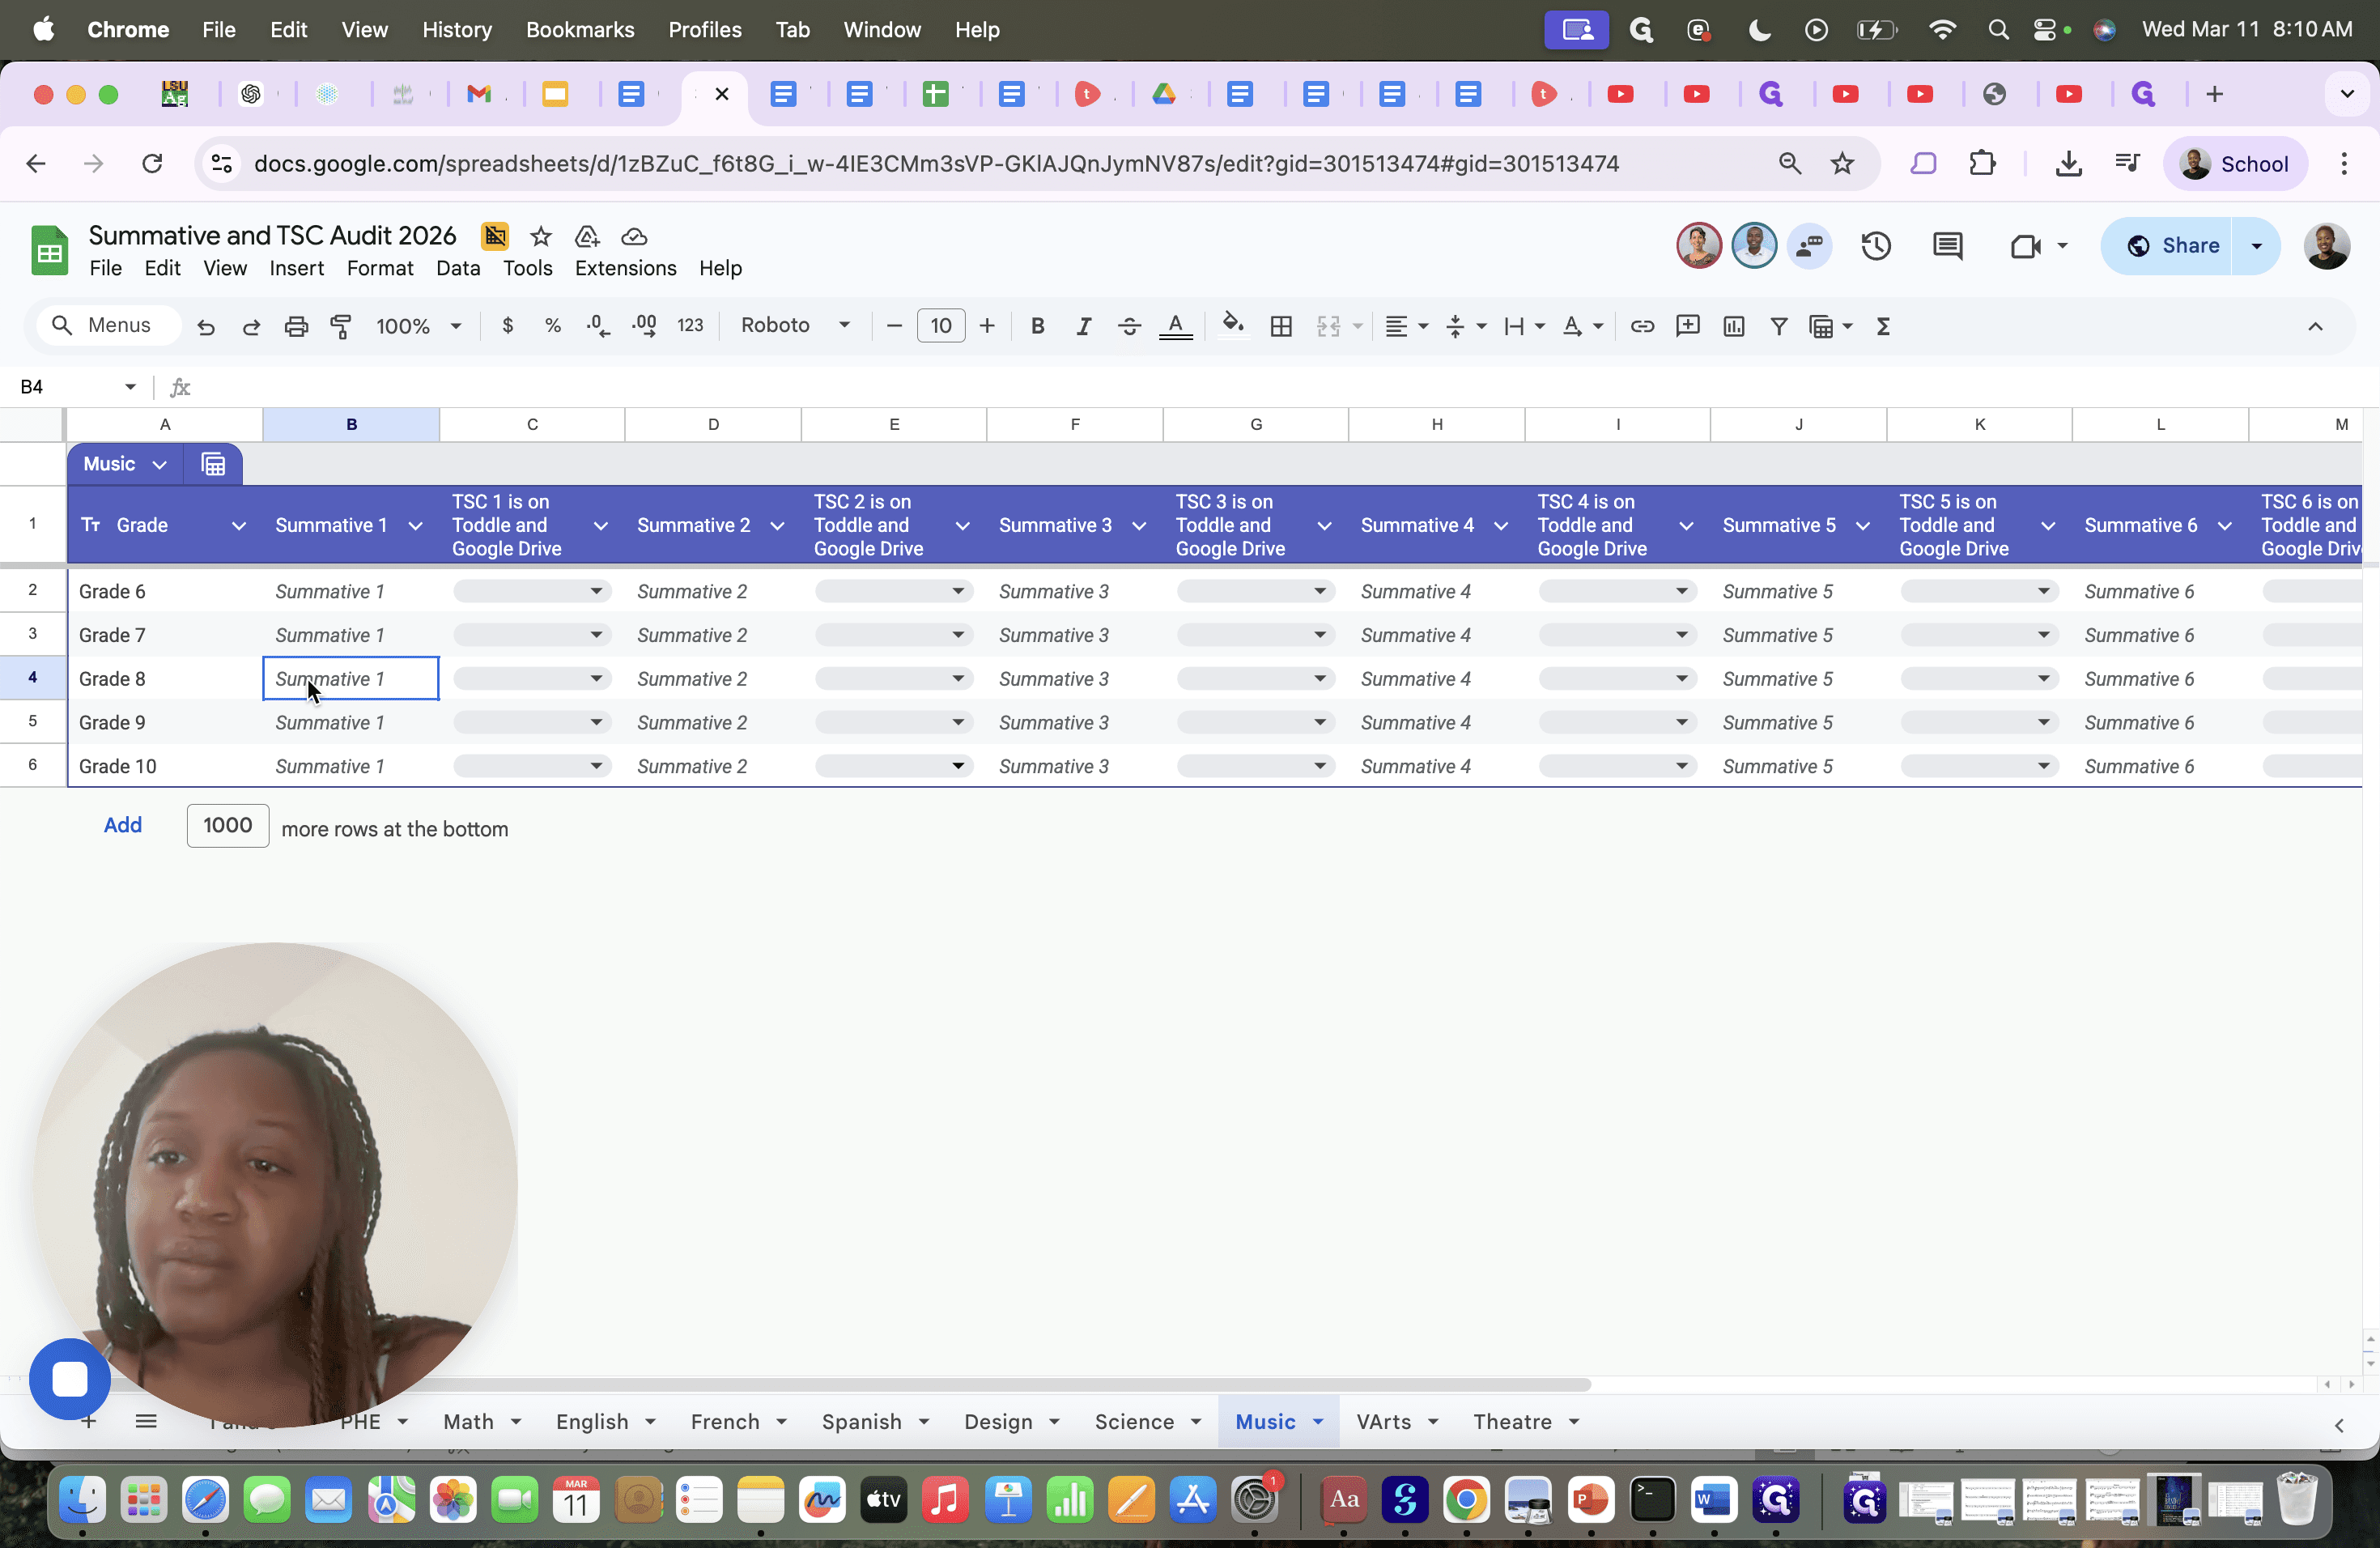Open the table view icon beside Music
This screenshot has width=2380, height=1548.
[213, 464]
